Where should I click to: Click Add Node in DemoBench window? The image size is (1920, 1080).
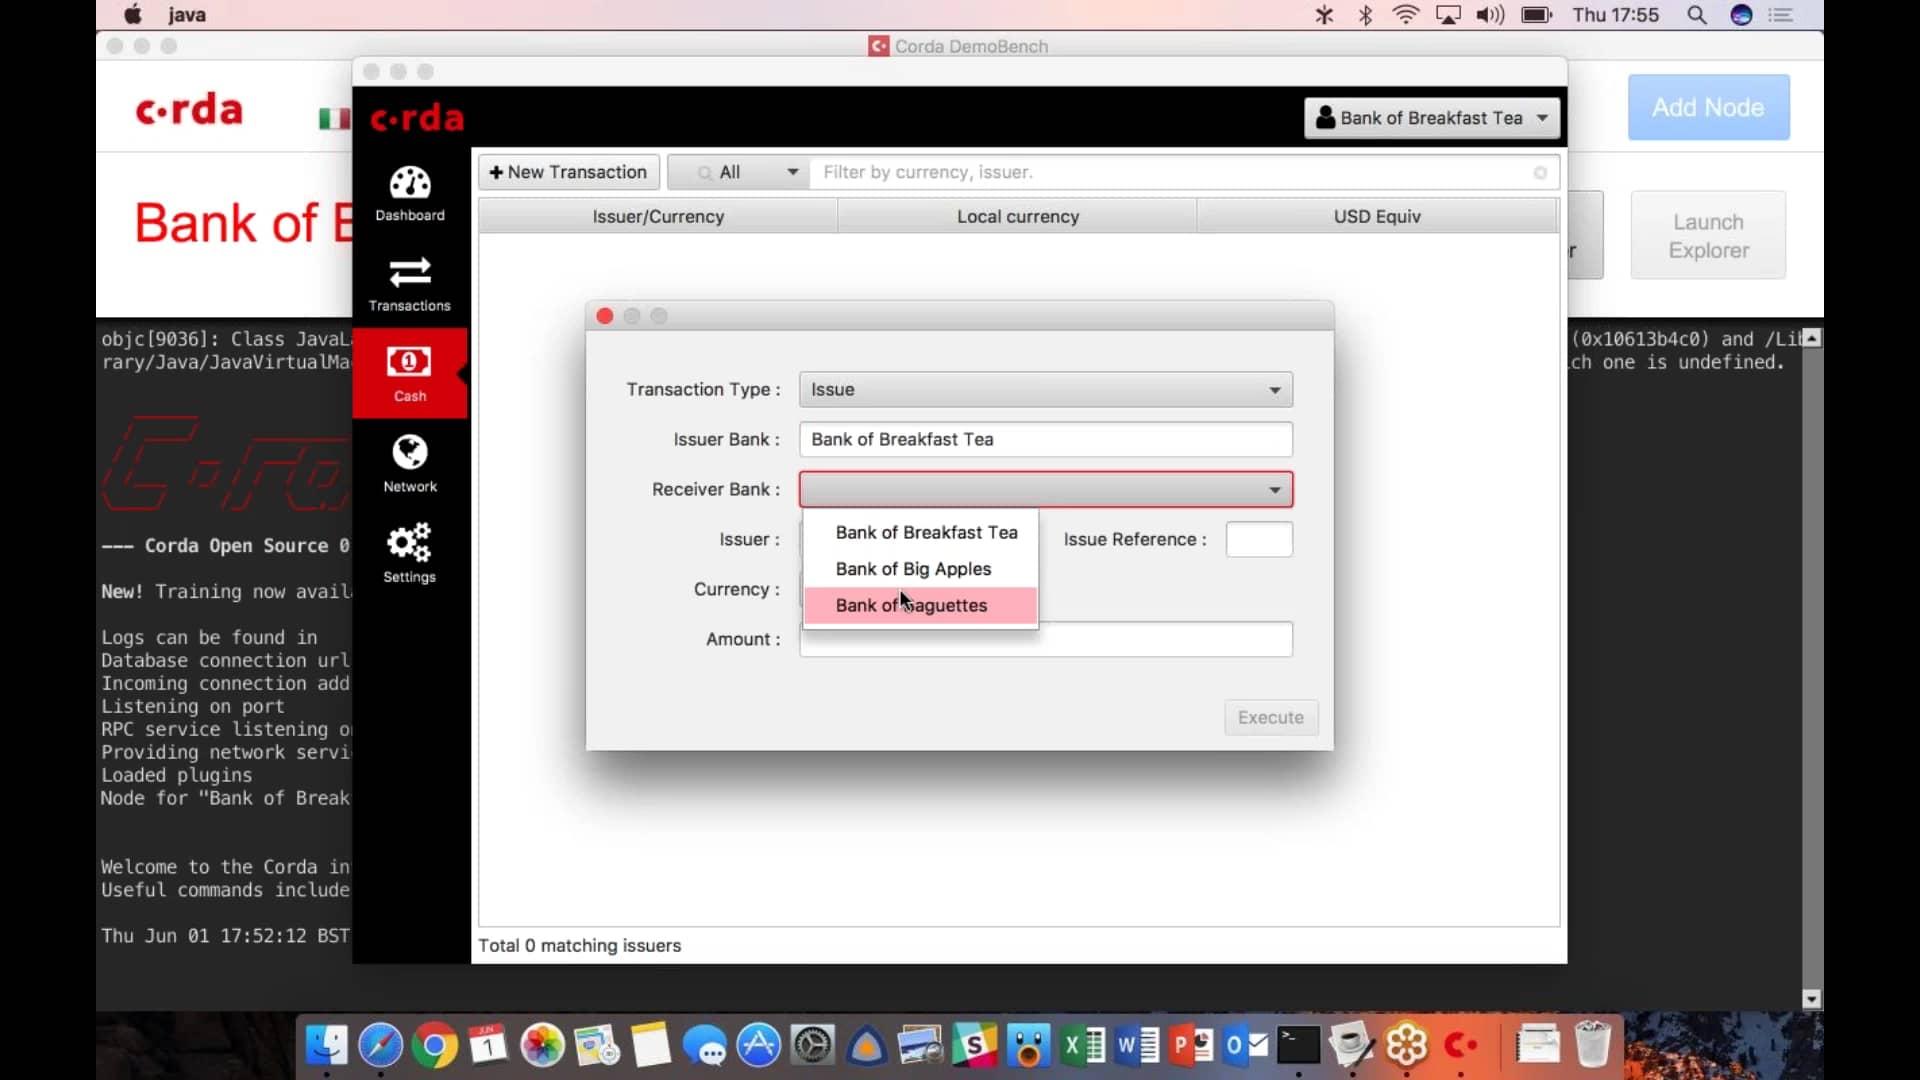coord(1708,107)
